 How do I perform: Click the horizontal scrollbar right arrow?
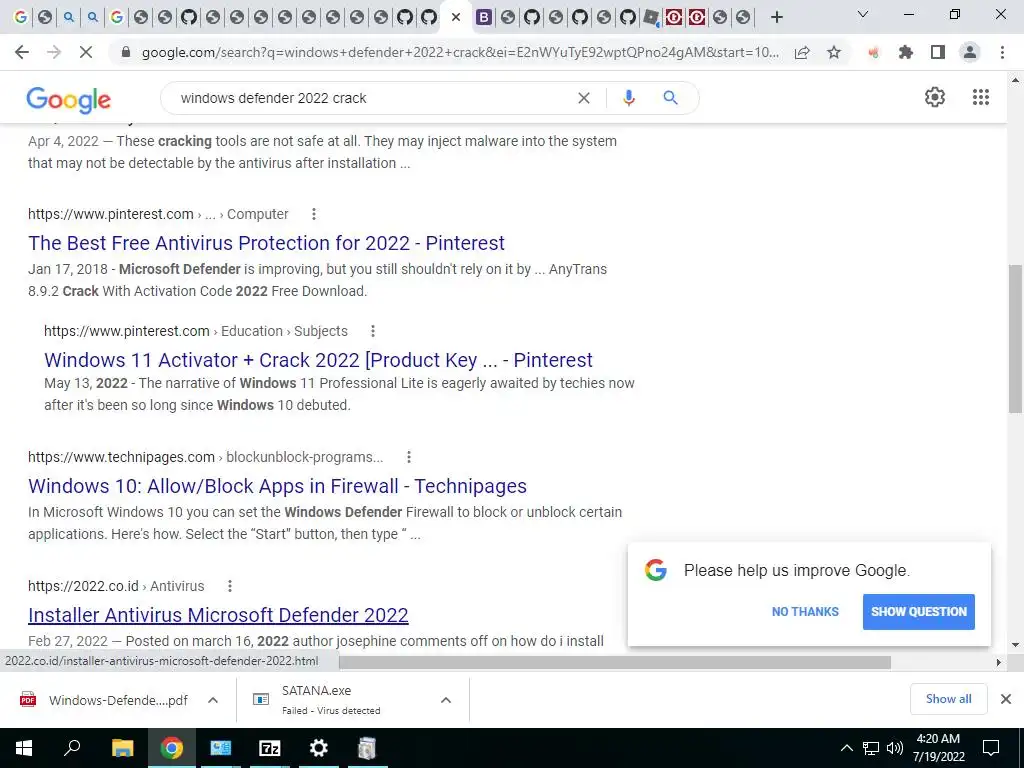coord(998,662)
